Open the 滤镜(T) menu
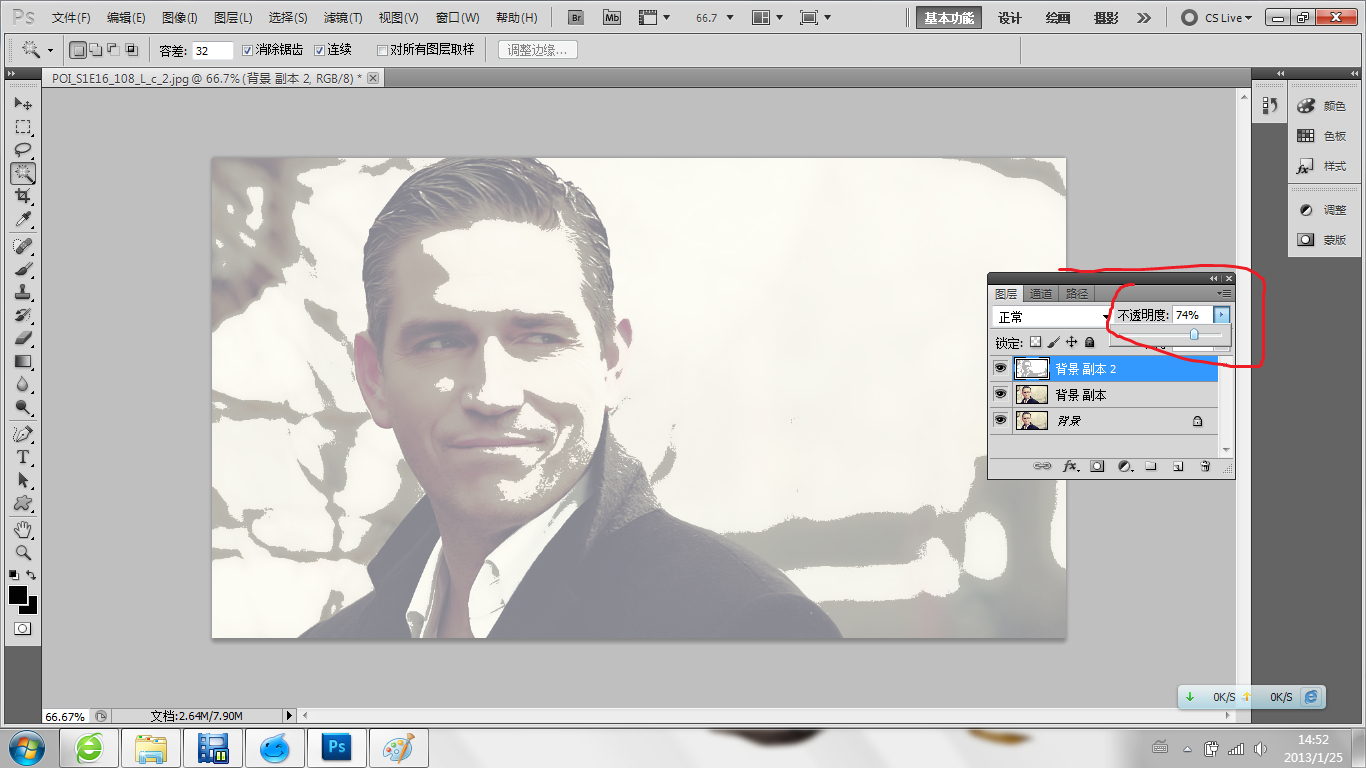Viewport: 1366px width, 768px height. (x=343, y=18)
